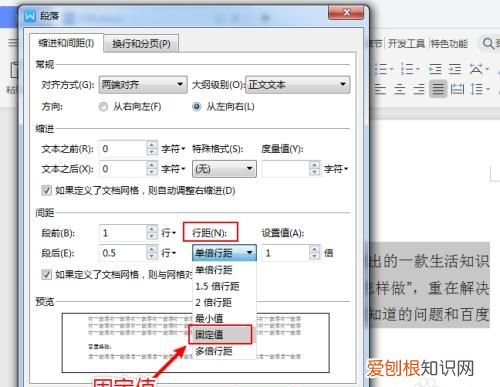The height and width of the screenshot is (387, 500).
Task: Open the 对齐方式(G) dropdown
Action: point(143,85)
